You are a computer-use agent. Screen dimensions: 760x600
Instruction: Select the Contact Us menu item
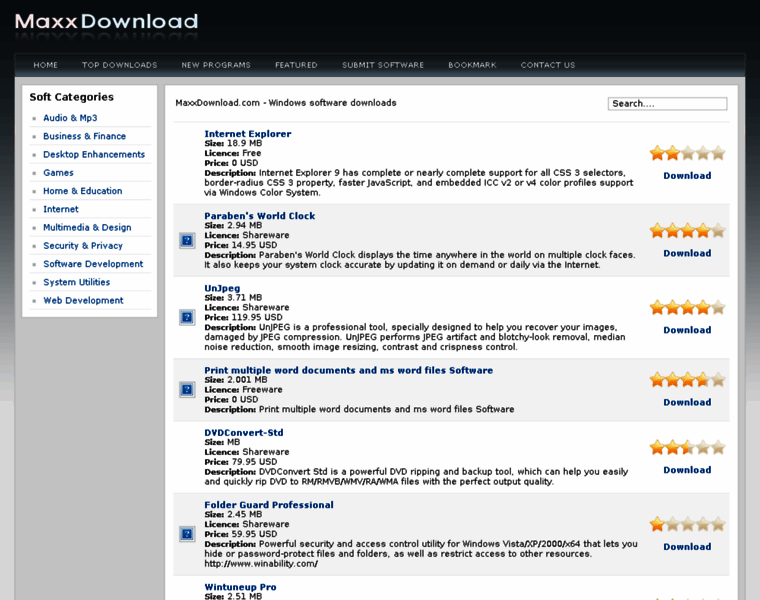coord(548,65)
